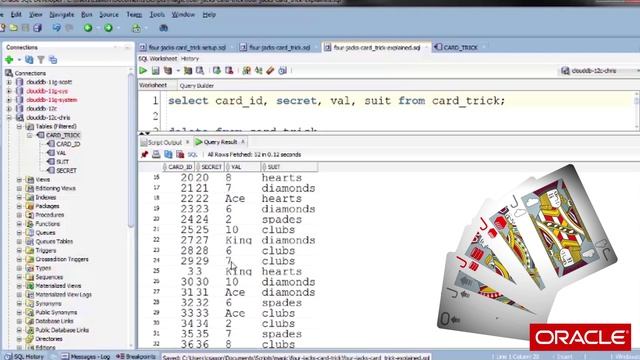This screenshot has height=360, width=640.
Task: Switch to the Script Output tab
Action: tap(164, 142)
